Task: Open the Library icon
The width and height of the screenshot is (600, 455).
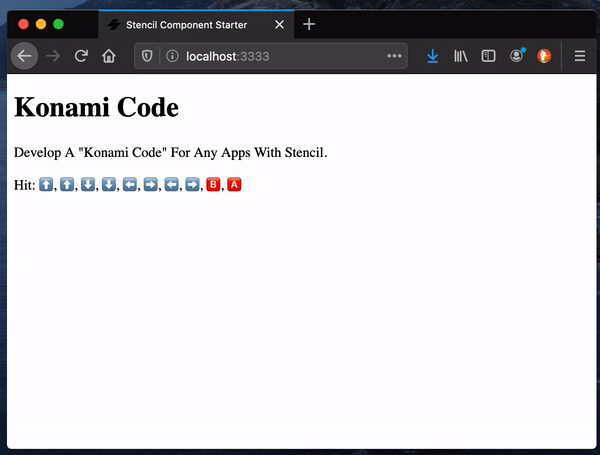Action: tap(461, 56)
